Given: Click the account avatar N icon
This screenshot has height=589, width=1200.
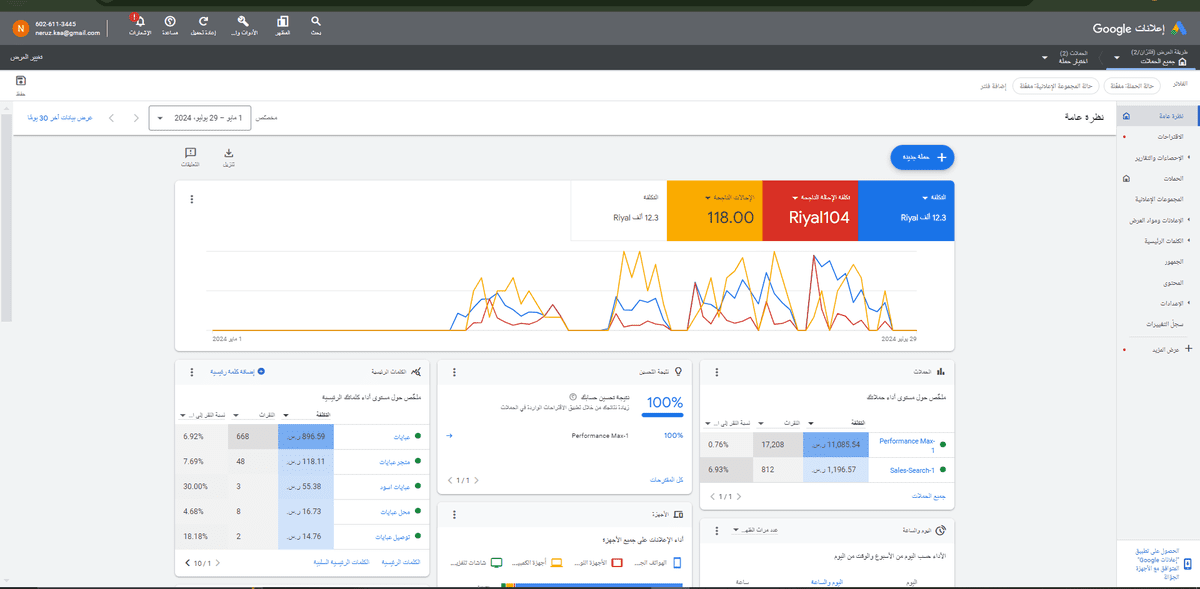Looking at the screenshot, I should click(19, 28).
